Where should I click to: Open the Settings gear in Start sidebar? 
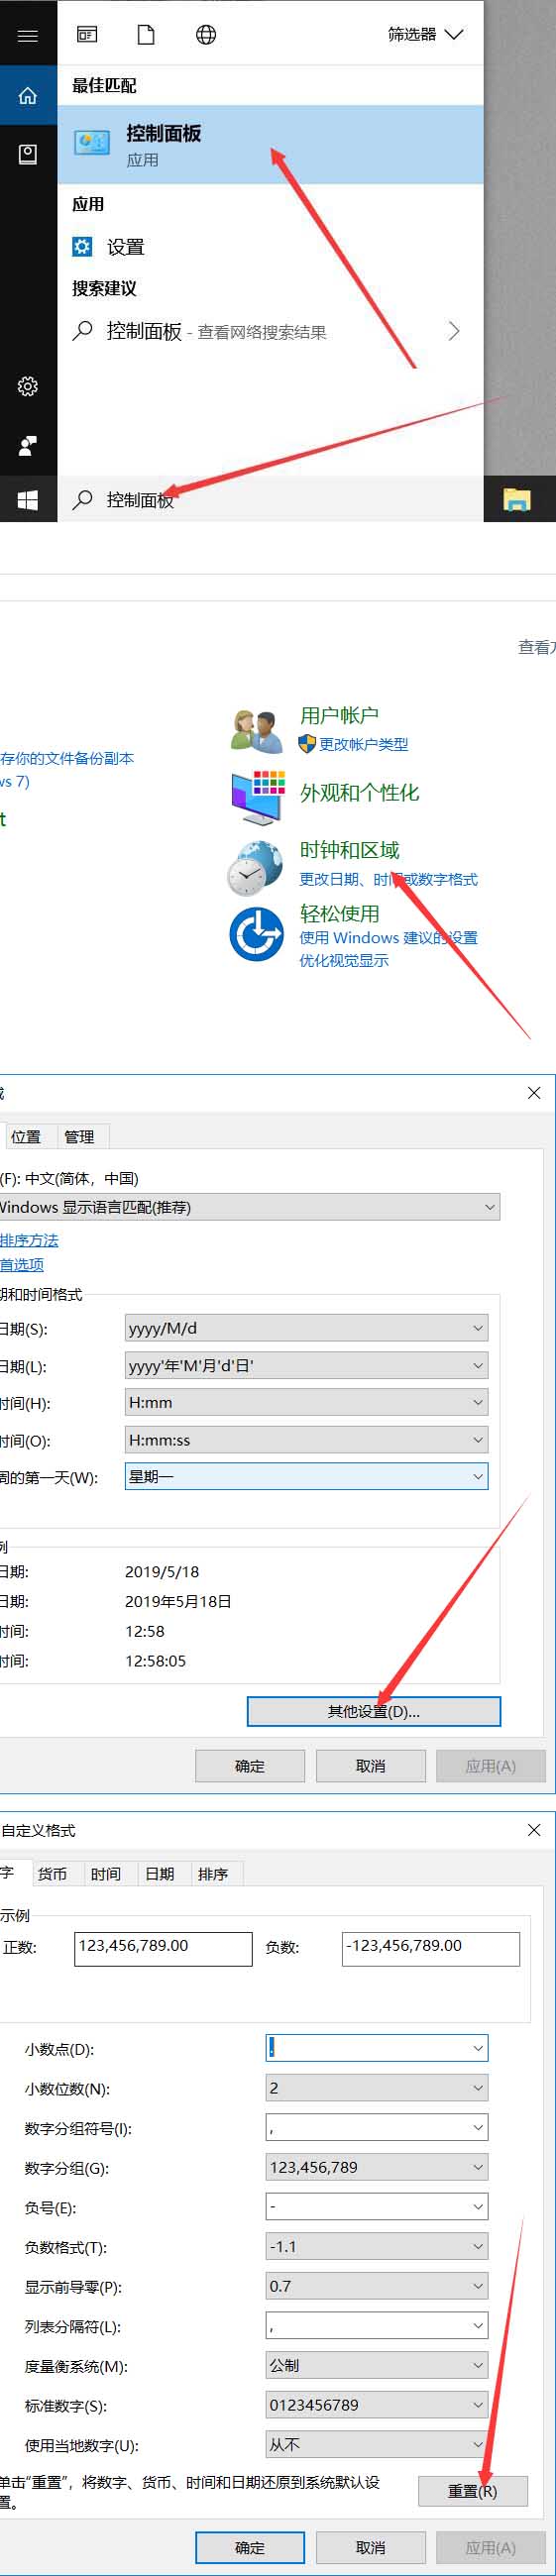(28, 386)
